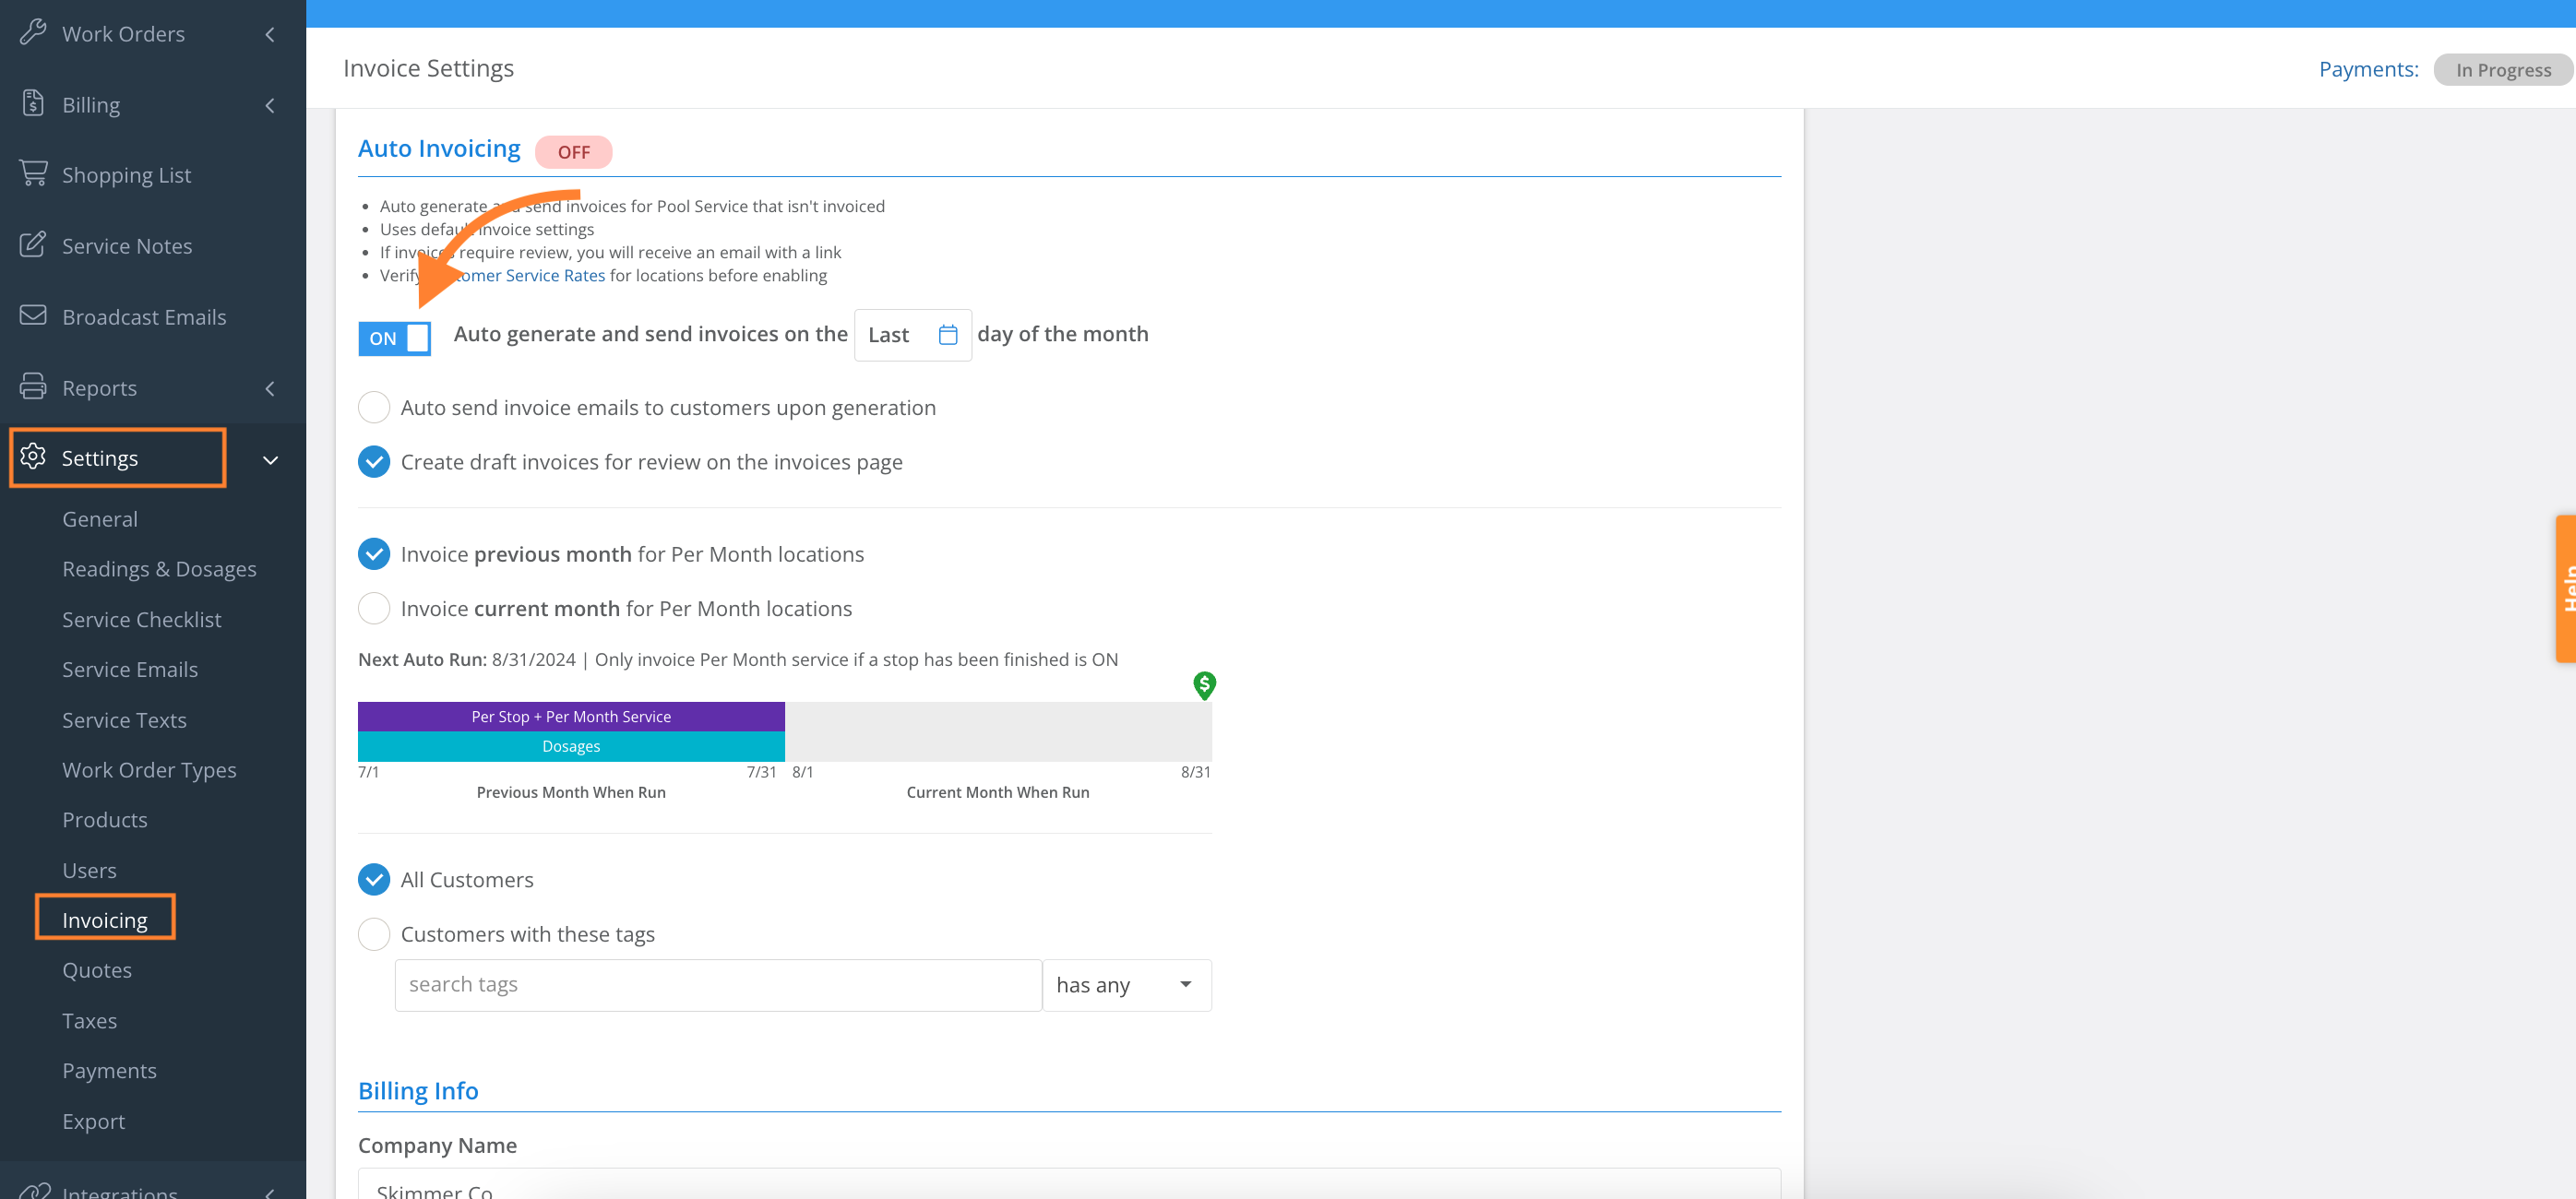This screenshot has width=2576, height=1199.
Task: Click the Previous Month When Run label
Action: tap(571, 792)
